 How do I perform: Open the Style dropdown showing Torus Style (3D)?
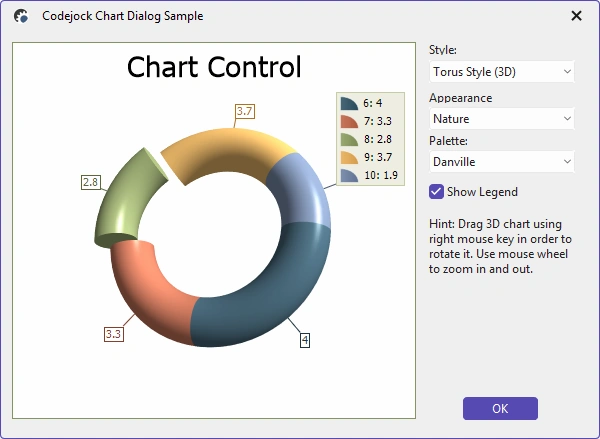tap(502, 72)
